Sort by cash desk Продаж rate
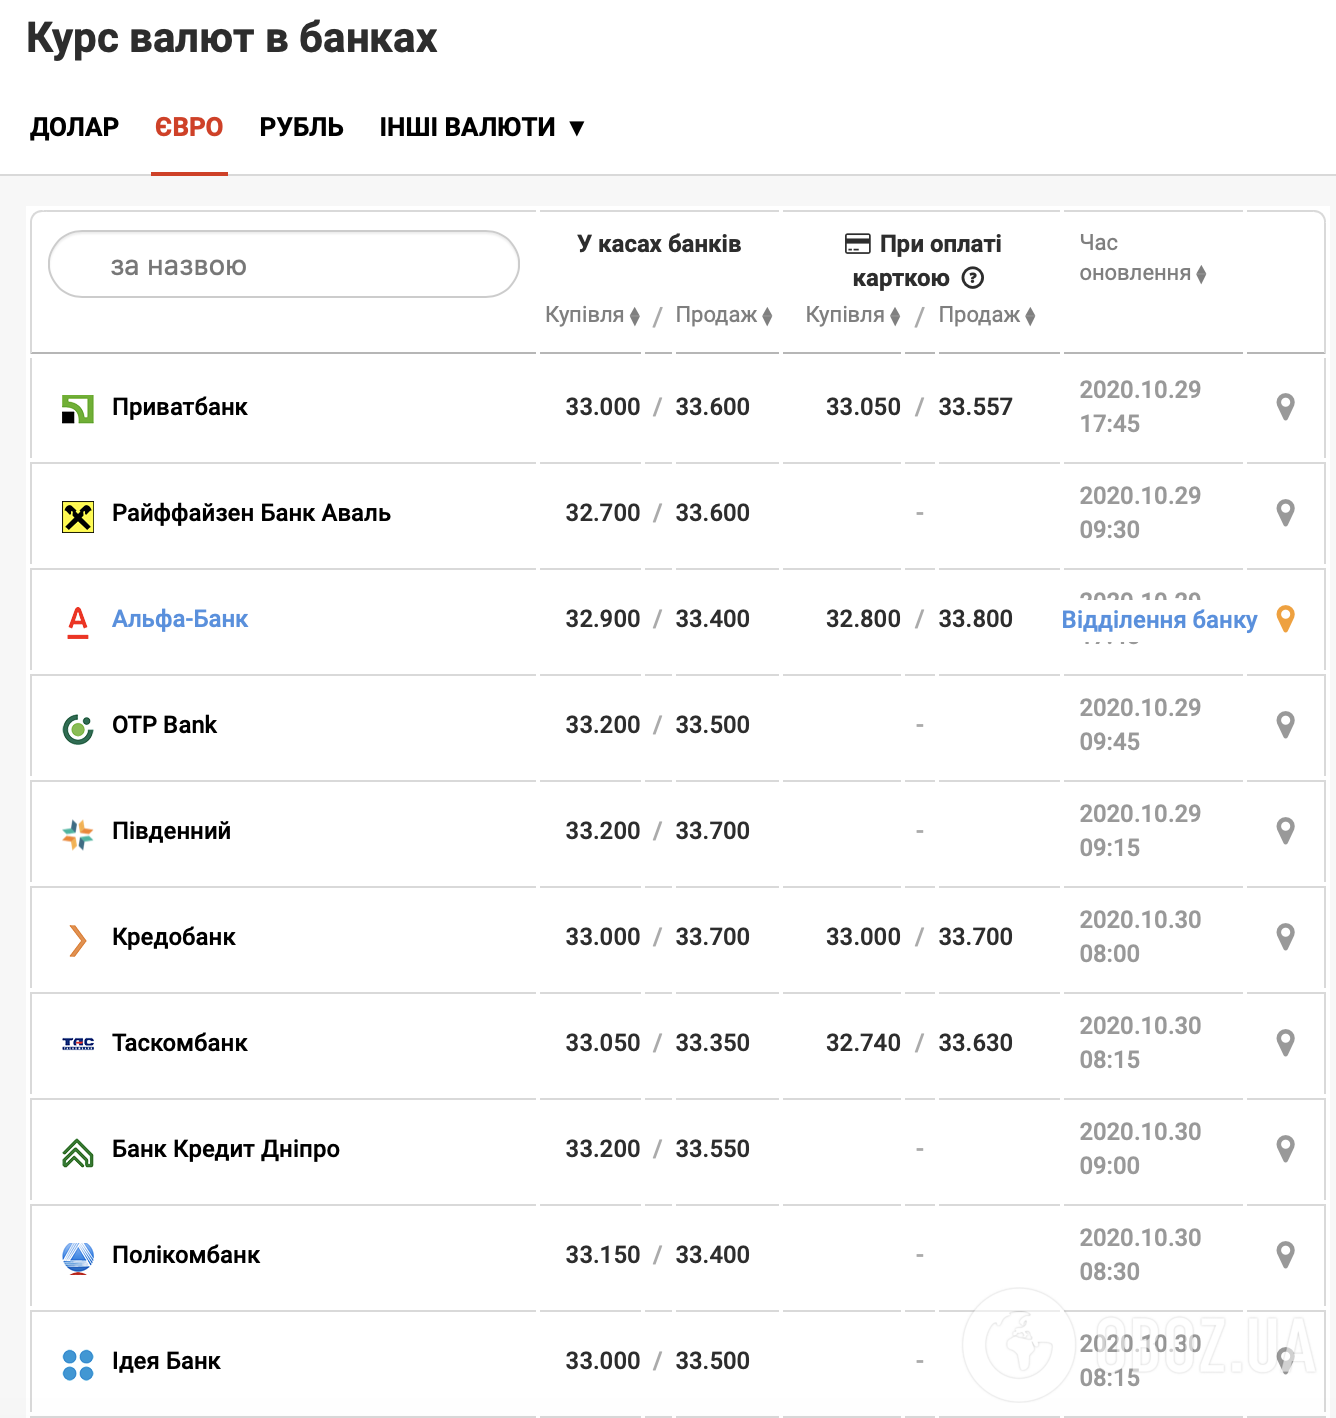The width and height of the screenshot is (1336, 1418). [x=724, y=315]
